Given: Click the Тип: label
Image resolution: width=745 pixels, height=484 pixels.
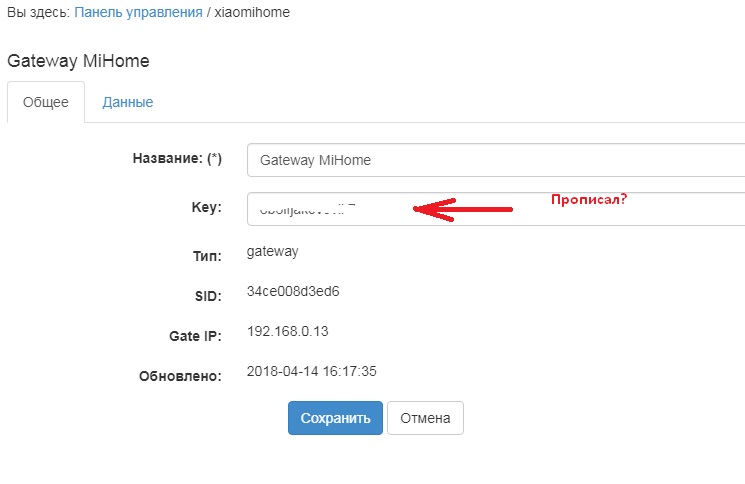Looking at the screenshot, I should point(206,256).
